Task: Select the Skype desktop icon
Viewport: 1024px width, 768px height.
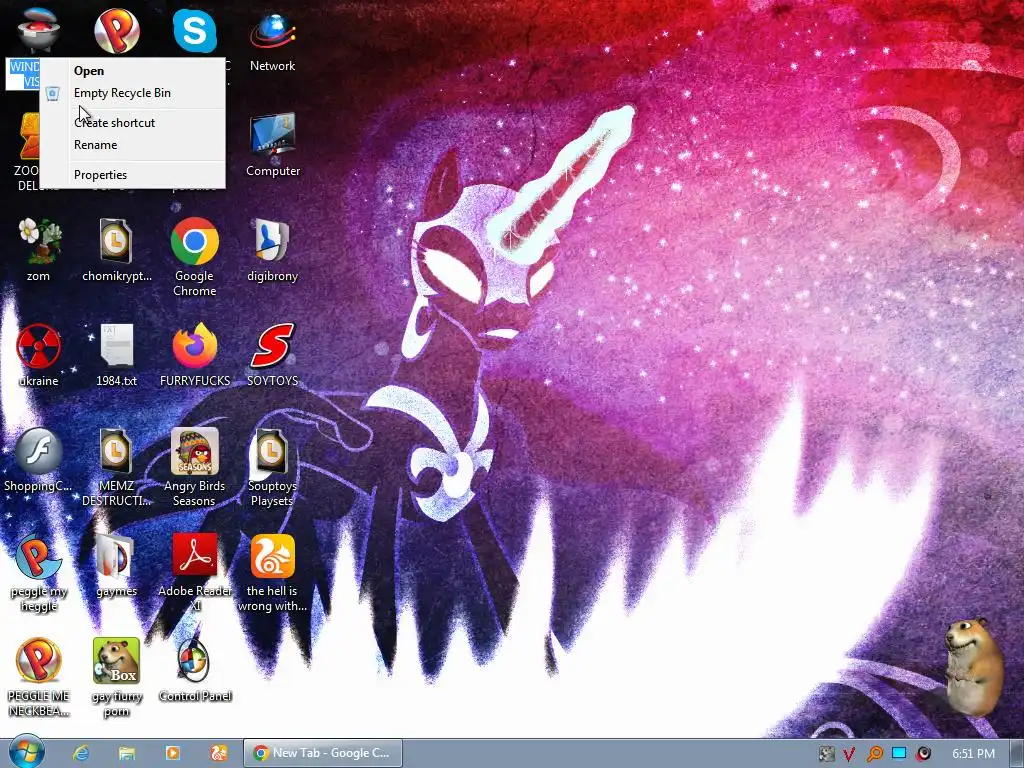Action: [x=195, y=30]
